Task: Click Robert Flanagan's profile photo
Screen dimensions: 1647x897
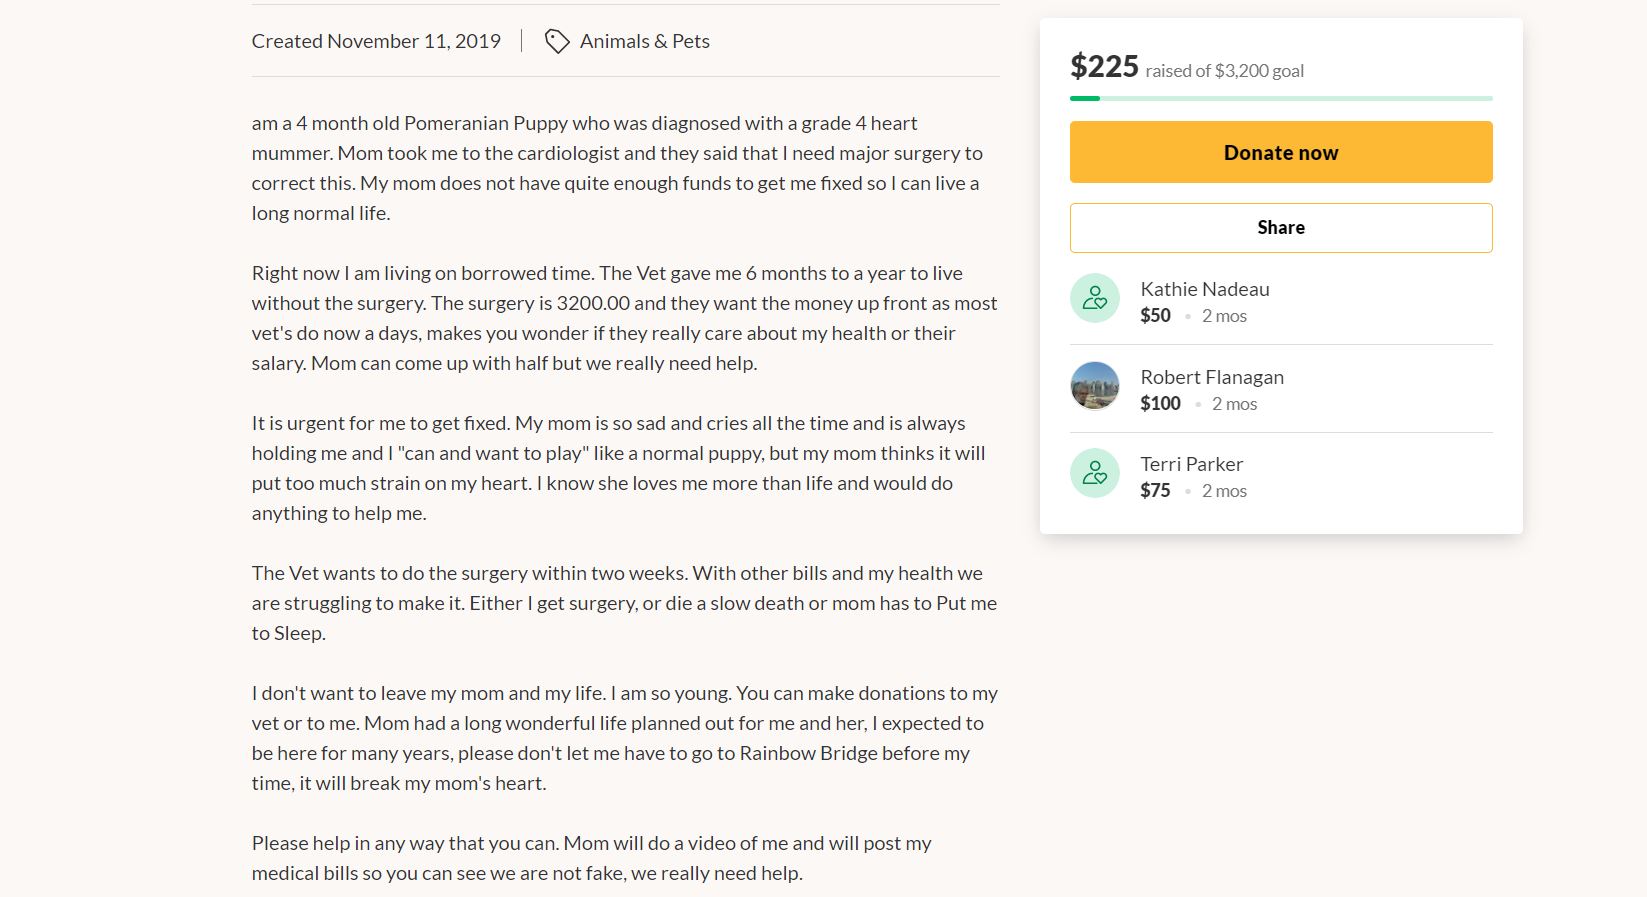Action: coord(1095,386)
